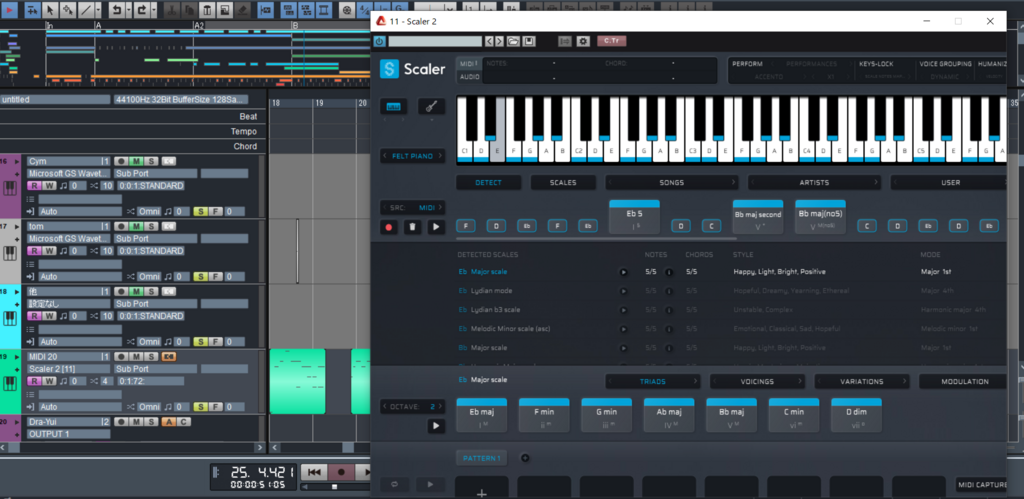1024x499 pixels.
Task: Change the OCTAVE 2 selector
Action: point(413,406)
